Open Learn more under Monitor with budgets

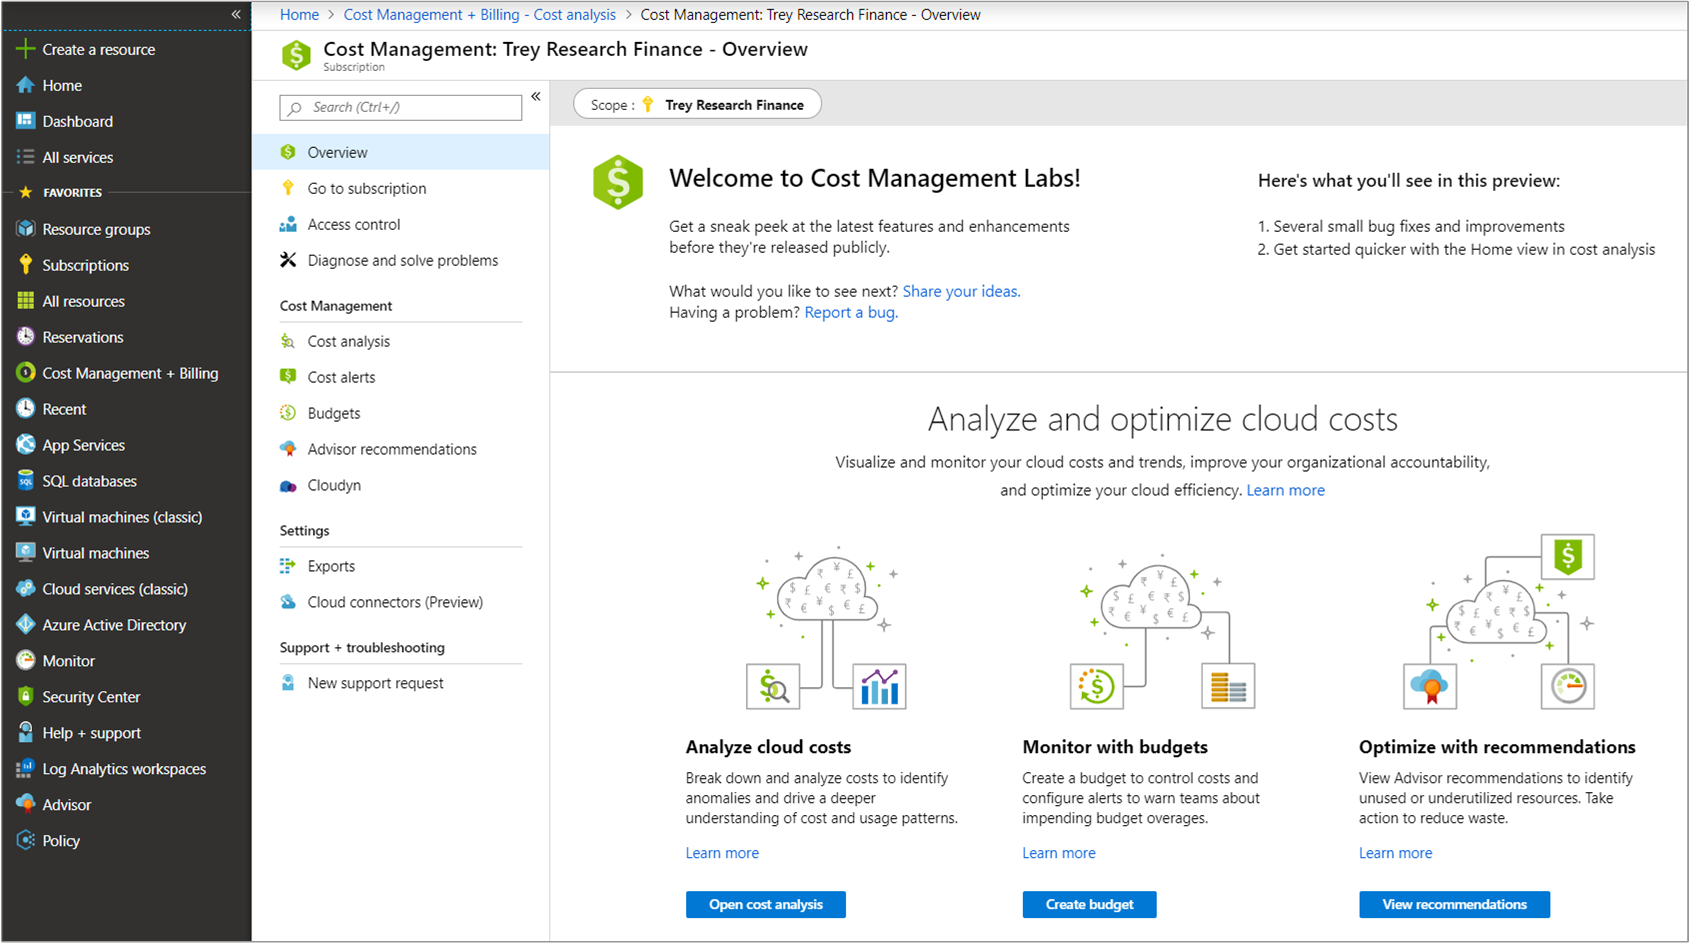(1059, 853)
